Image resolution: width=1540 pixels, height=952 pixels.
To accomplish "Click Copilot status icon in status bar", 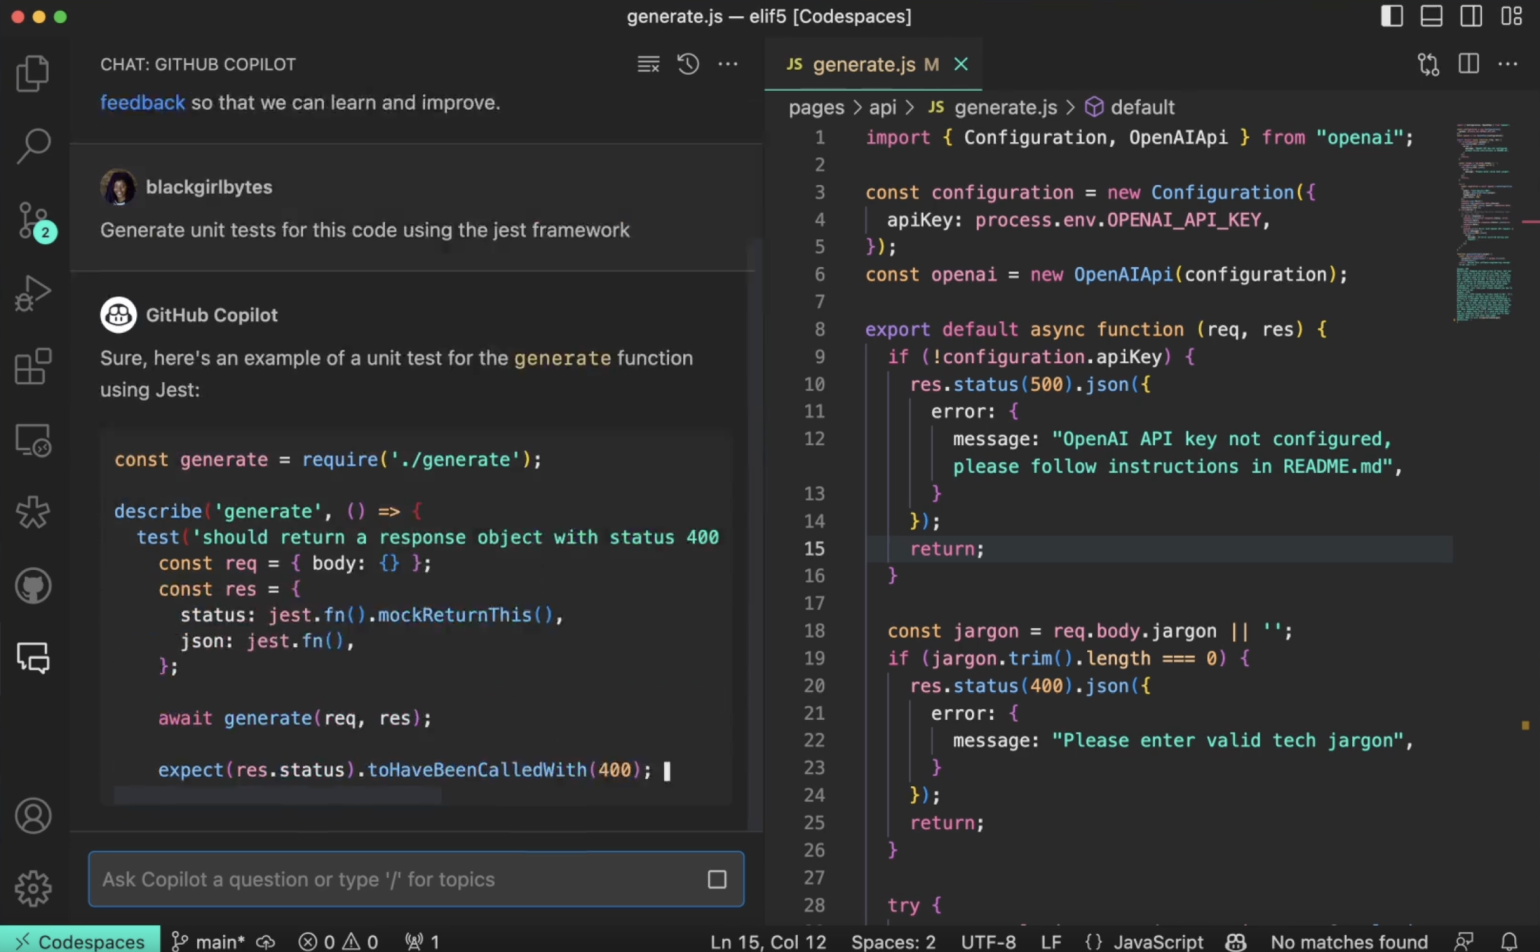I will pyautogui.click(x=1236, y=941).
